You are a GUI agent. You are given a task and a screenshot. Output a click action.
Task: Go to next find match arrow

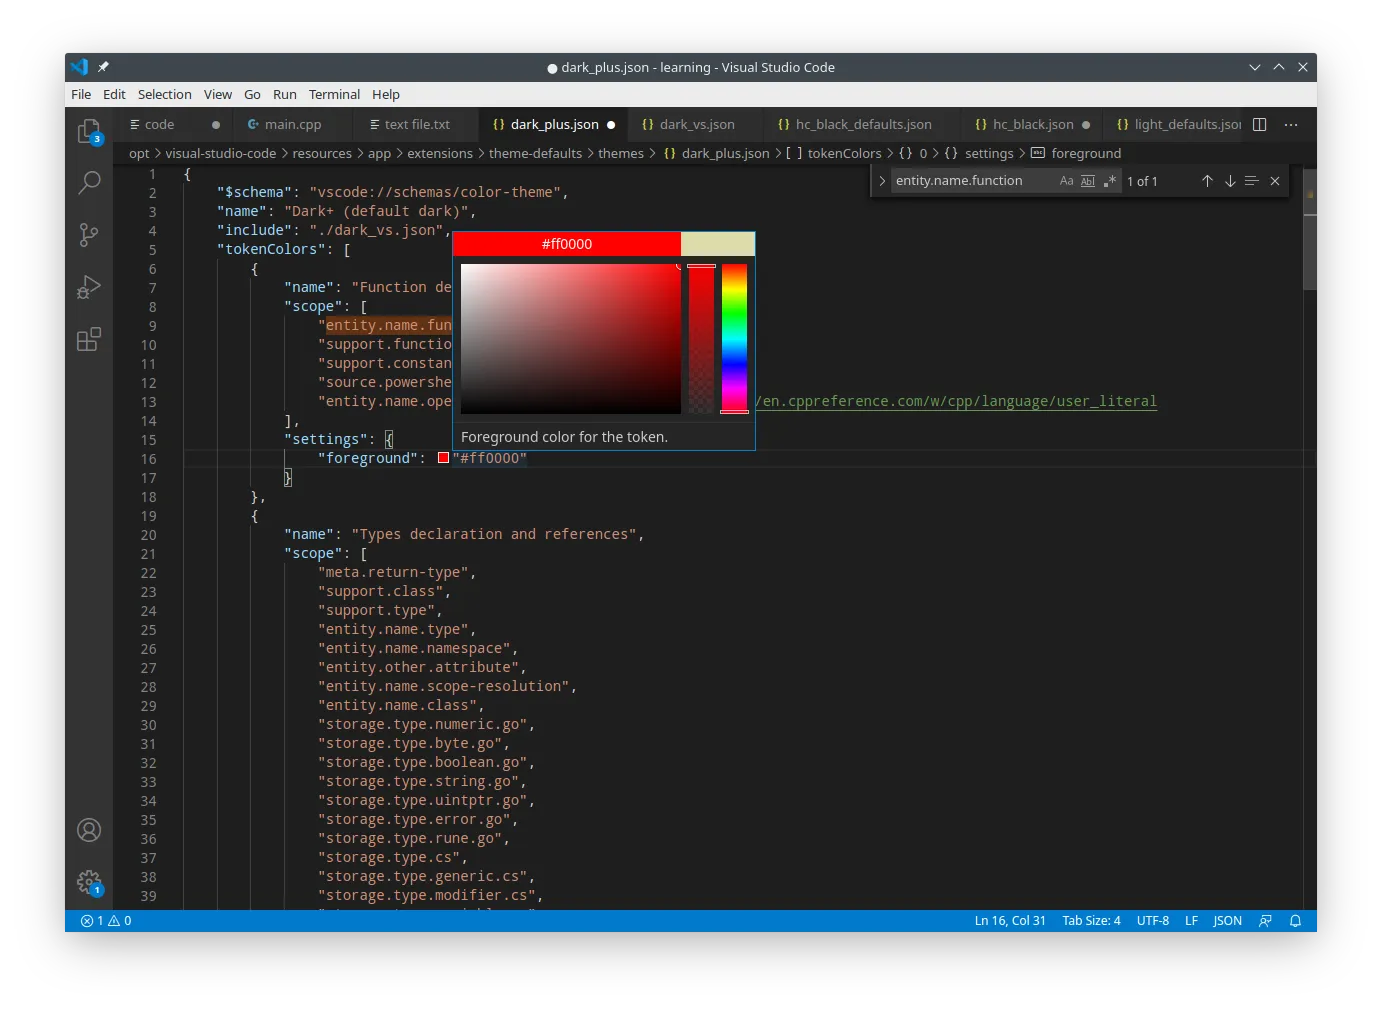pos(1230,181)
